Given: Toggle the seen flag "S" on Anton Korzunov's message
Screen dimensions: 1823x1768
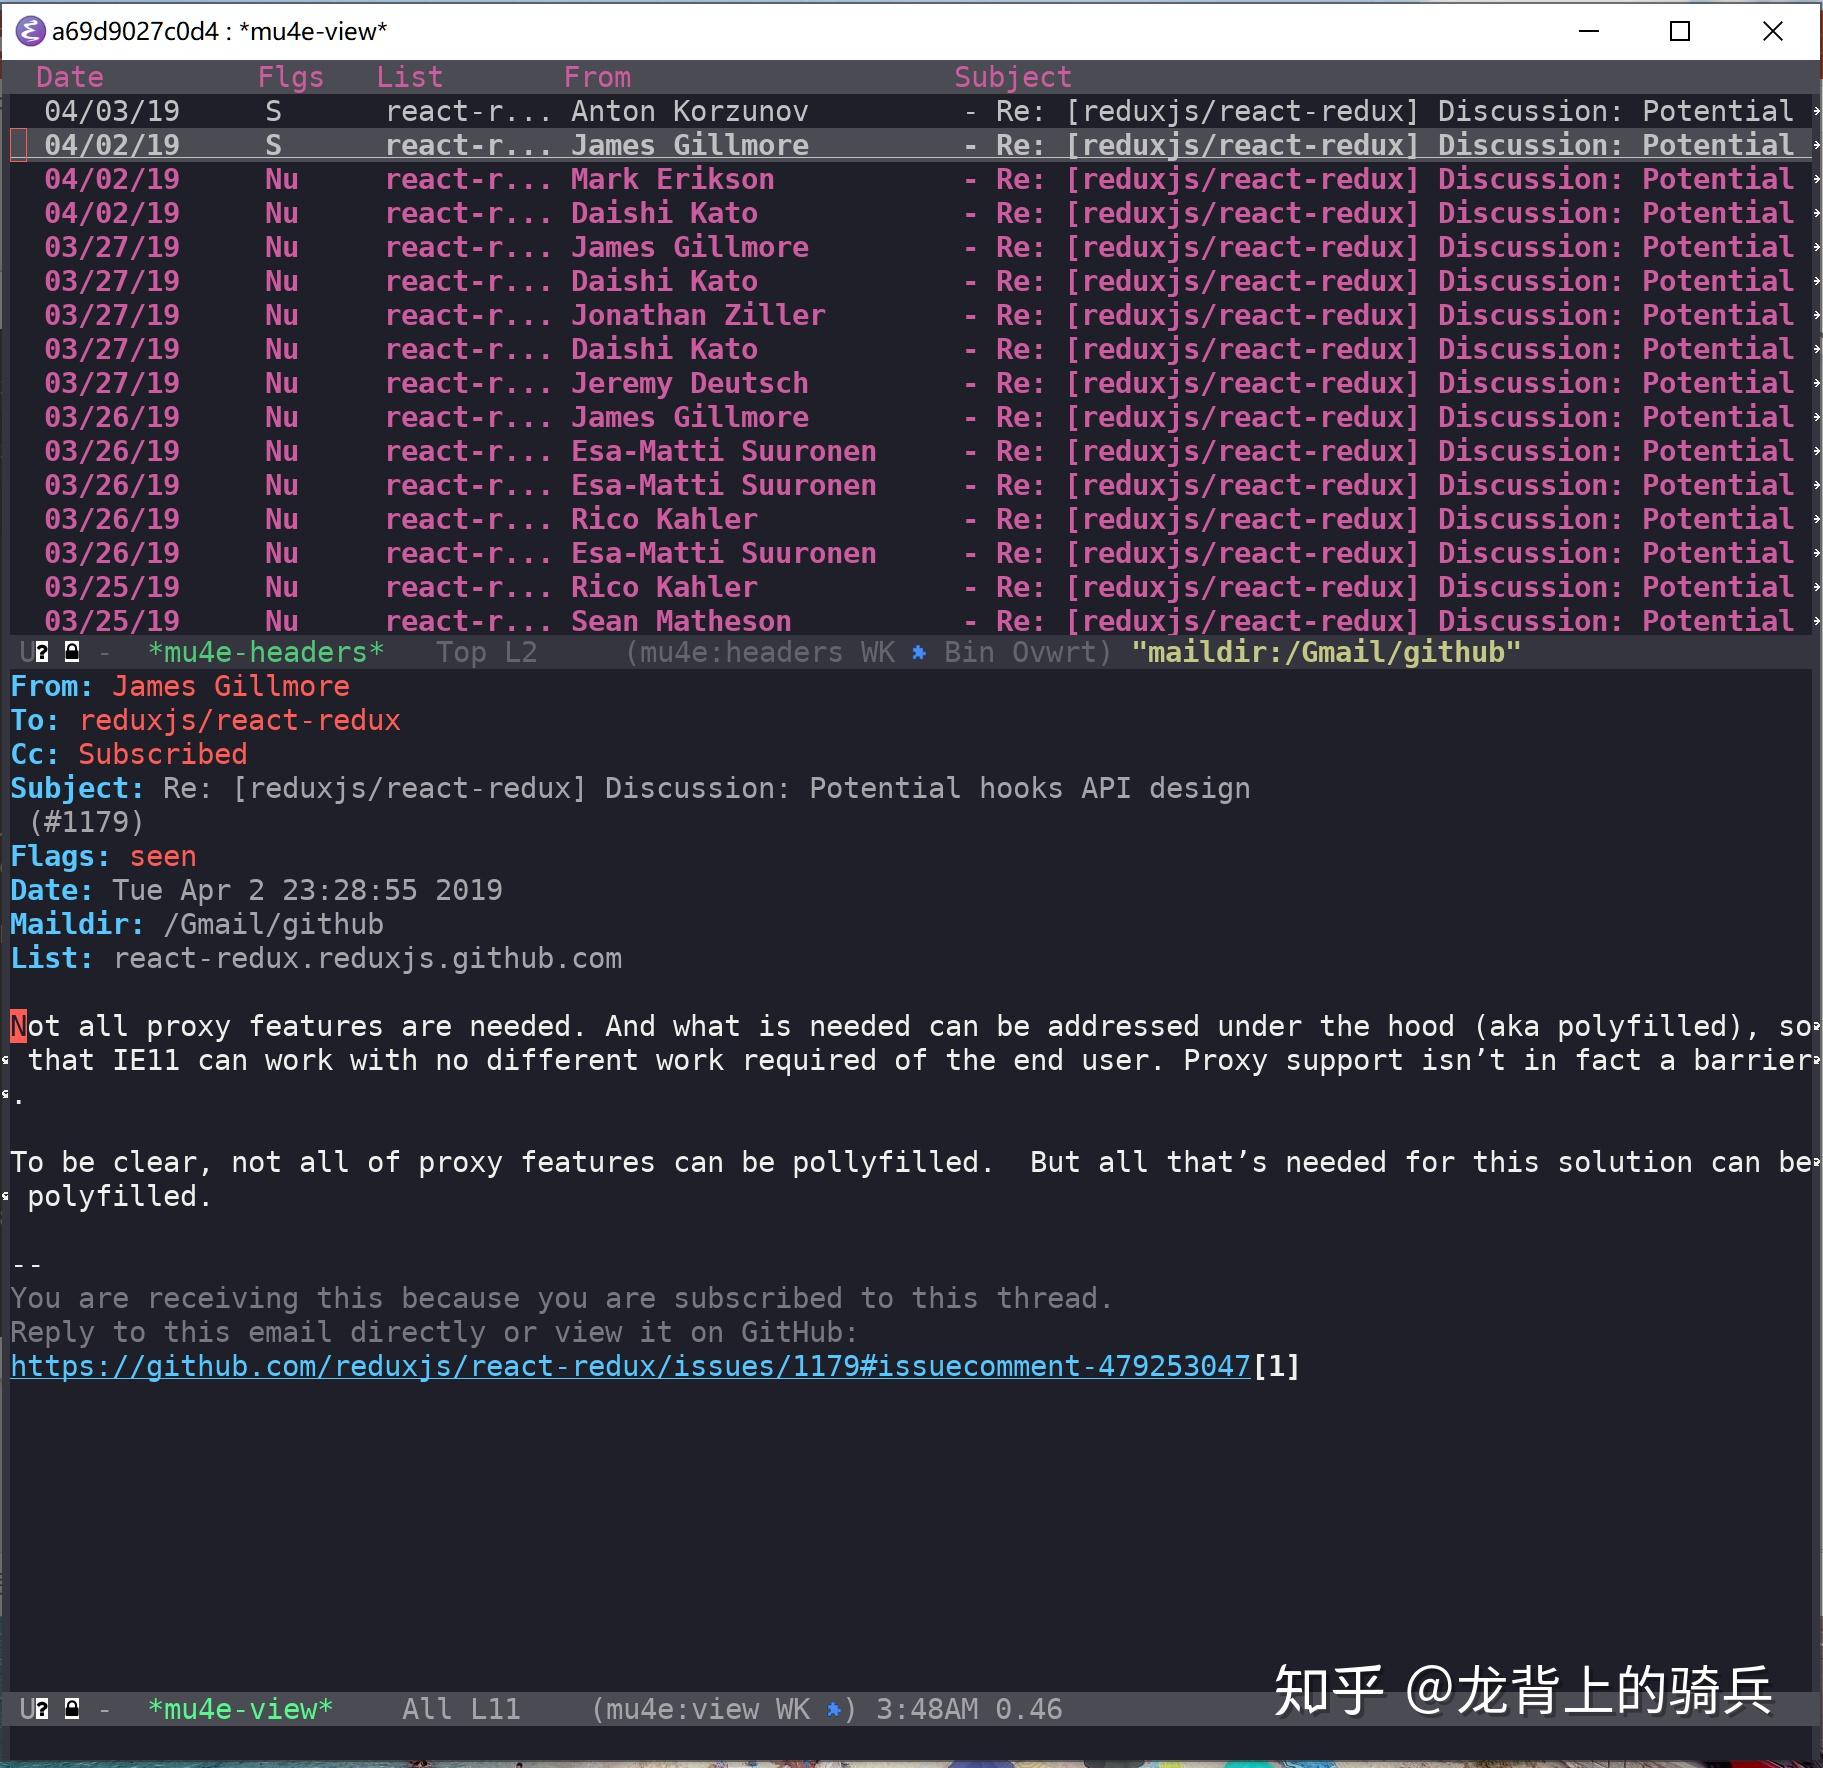Looking at the screenshot, I should (x=272, y=111).
